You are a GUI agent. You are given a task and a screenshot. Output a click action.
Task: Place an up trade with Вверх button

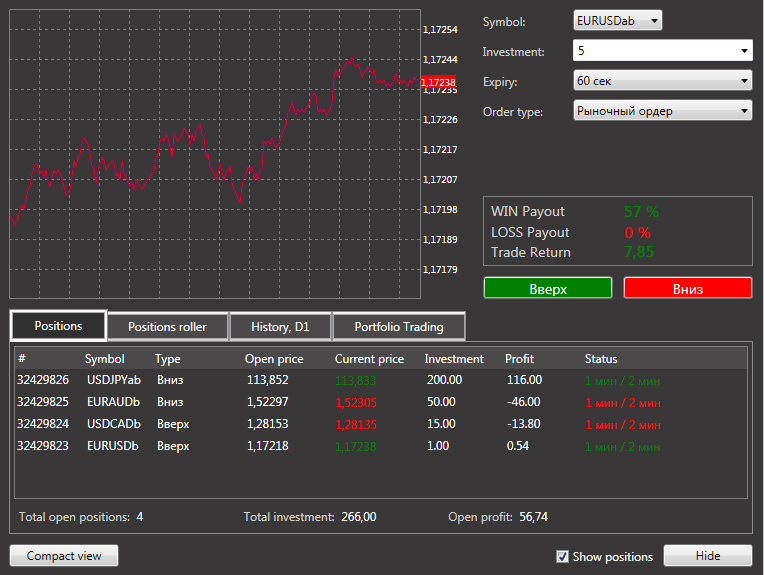[x=548, y=288]
